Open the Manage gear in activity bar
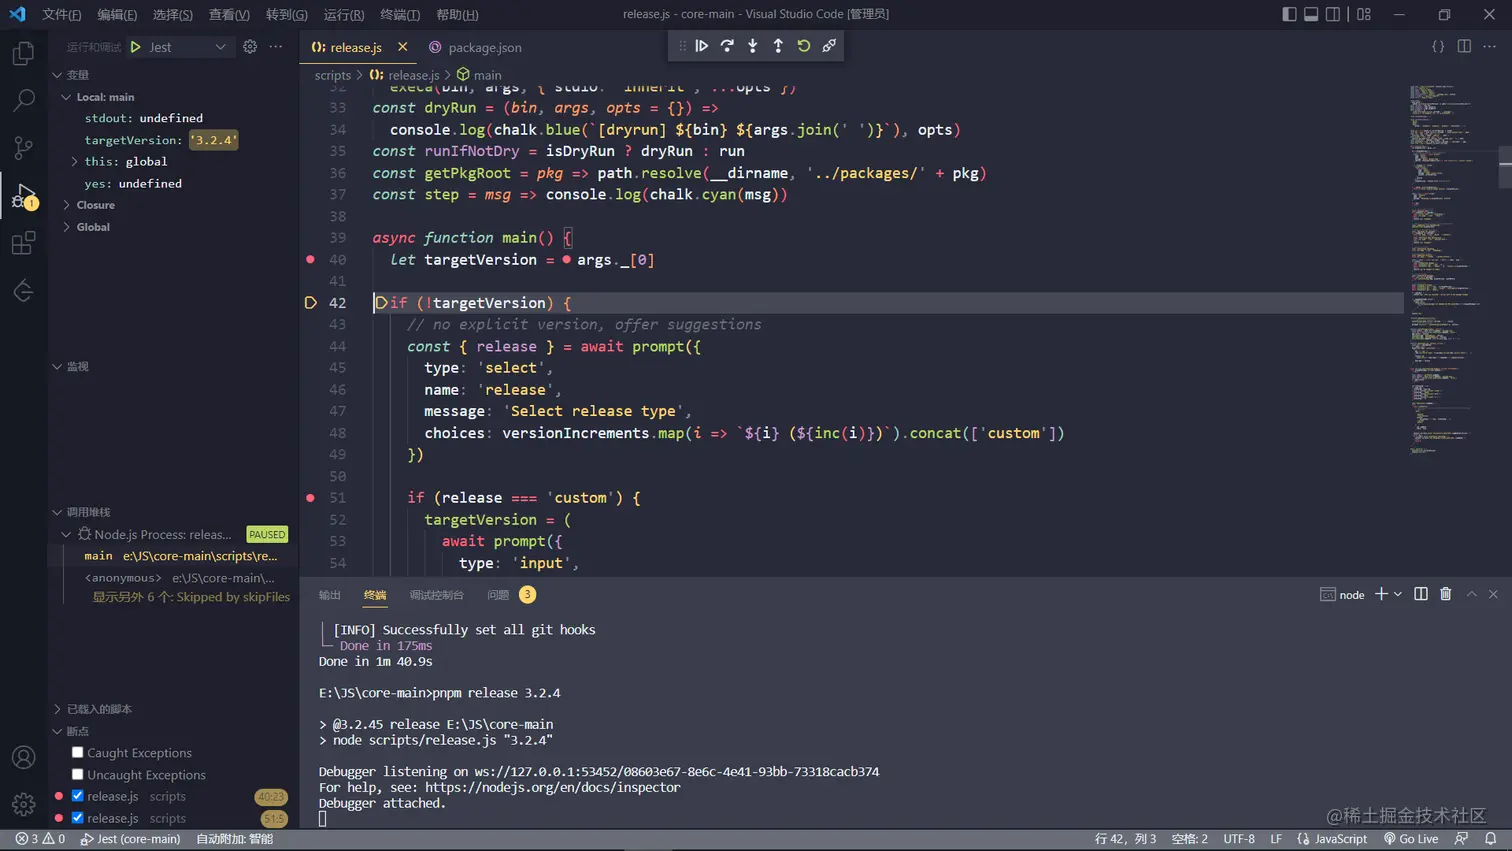Screen dimensions: 1512x851 (x=23, y=804)
